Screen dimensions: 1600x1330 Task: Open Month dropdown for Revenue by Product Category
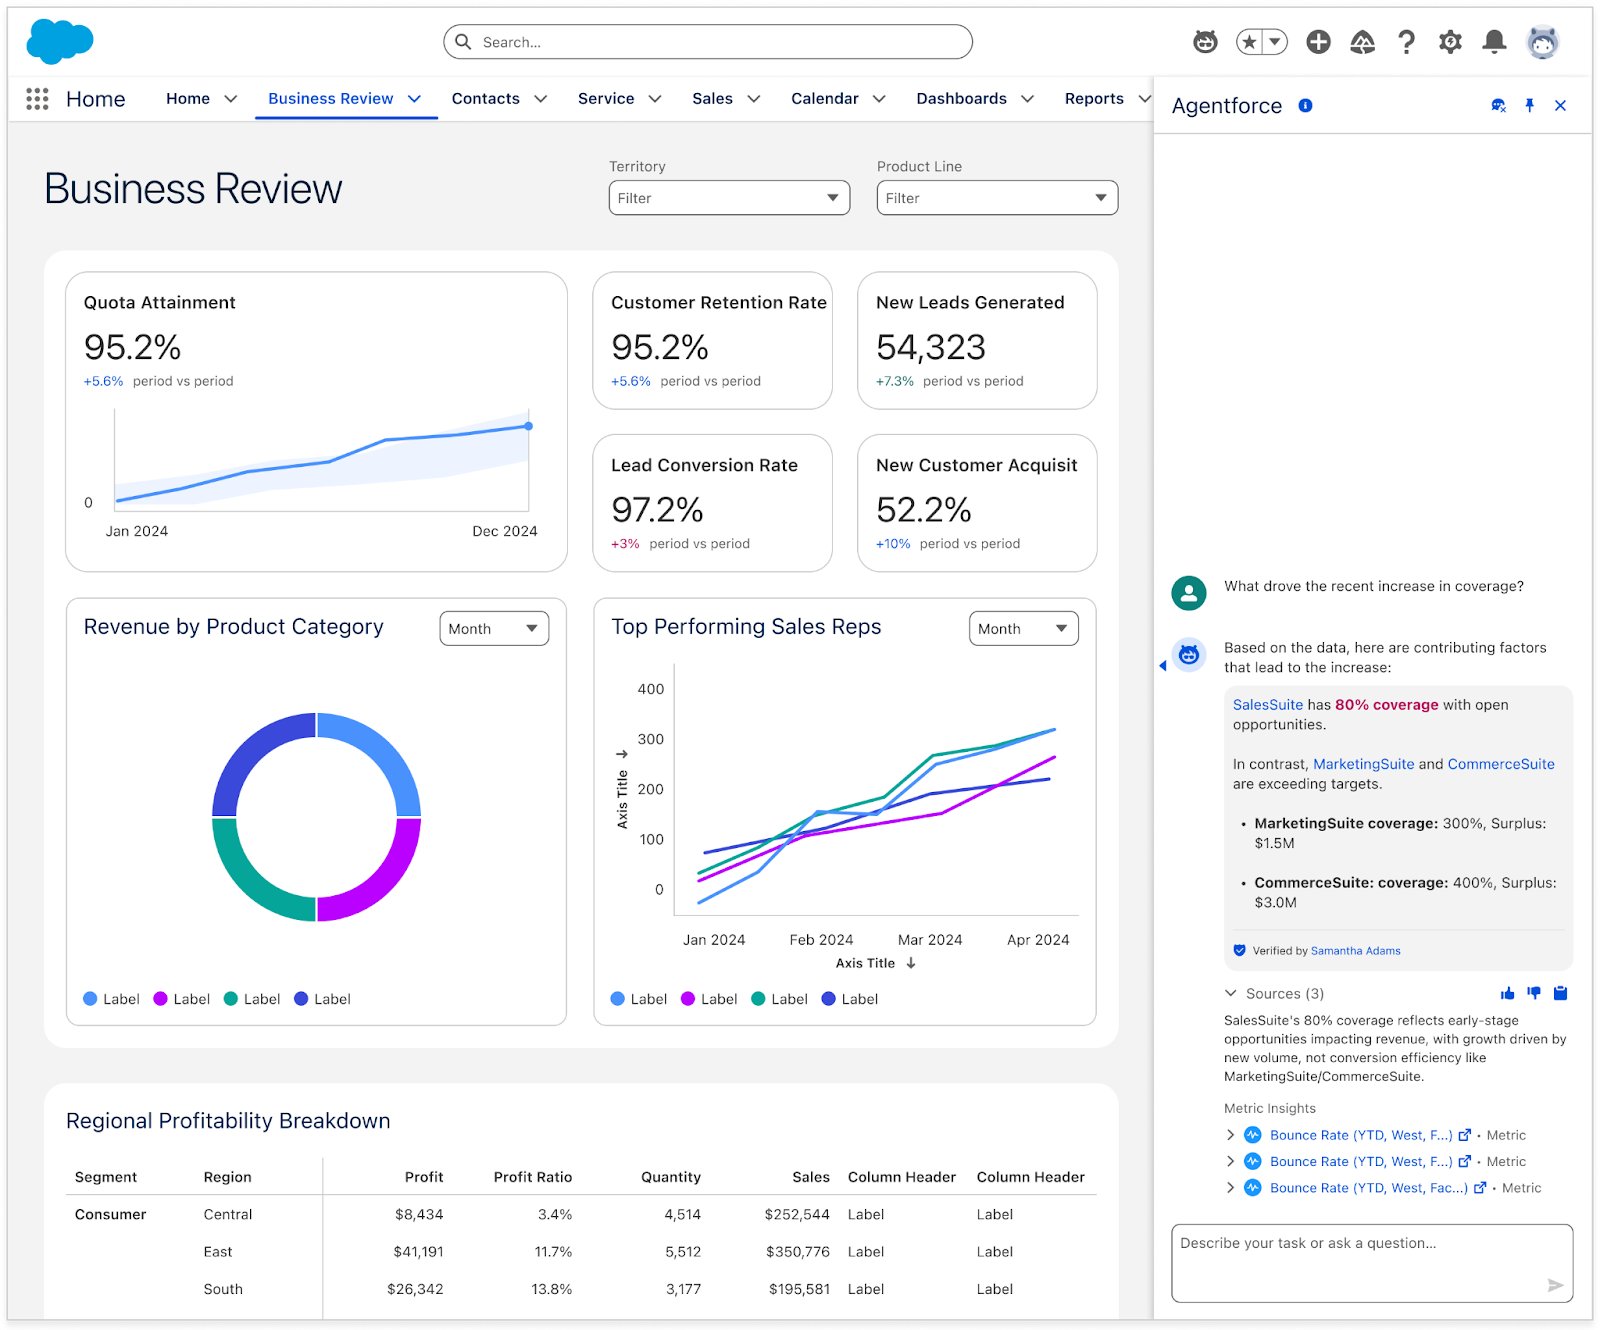tap(494, 629)
